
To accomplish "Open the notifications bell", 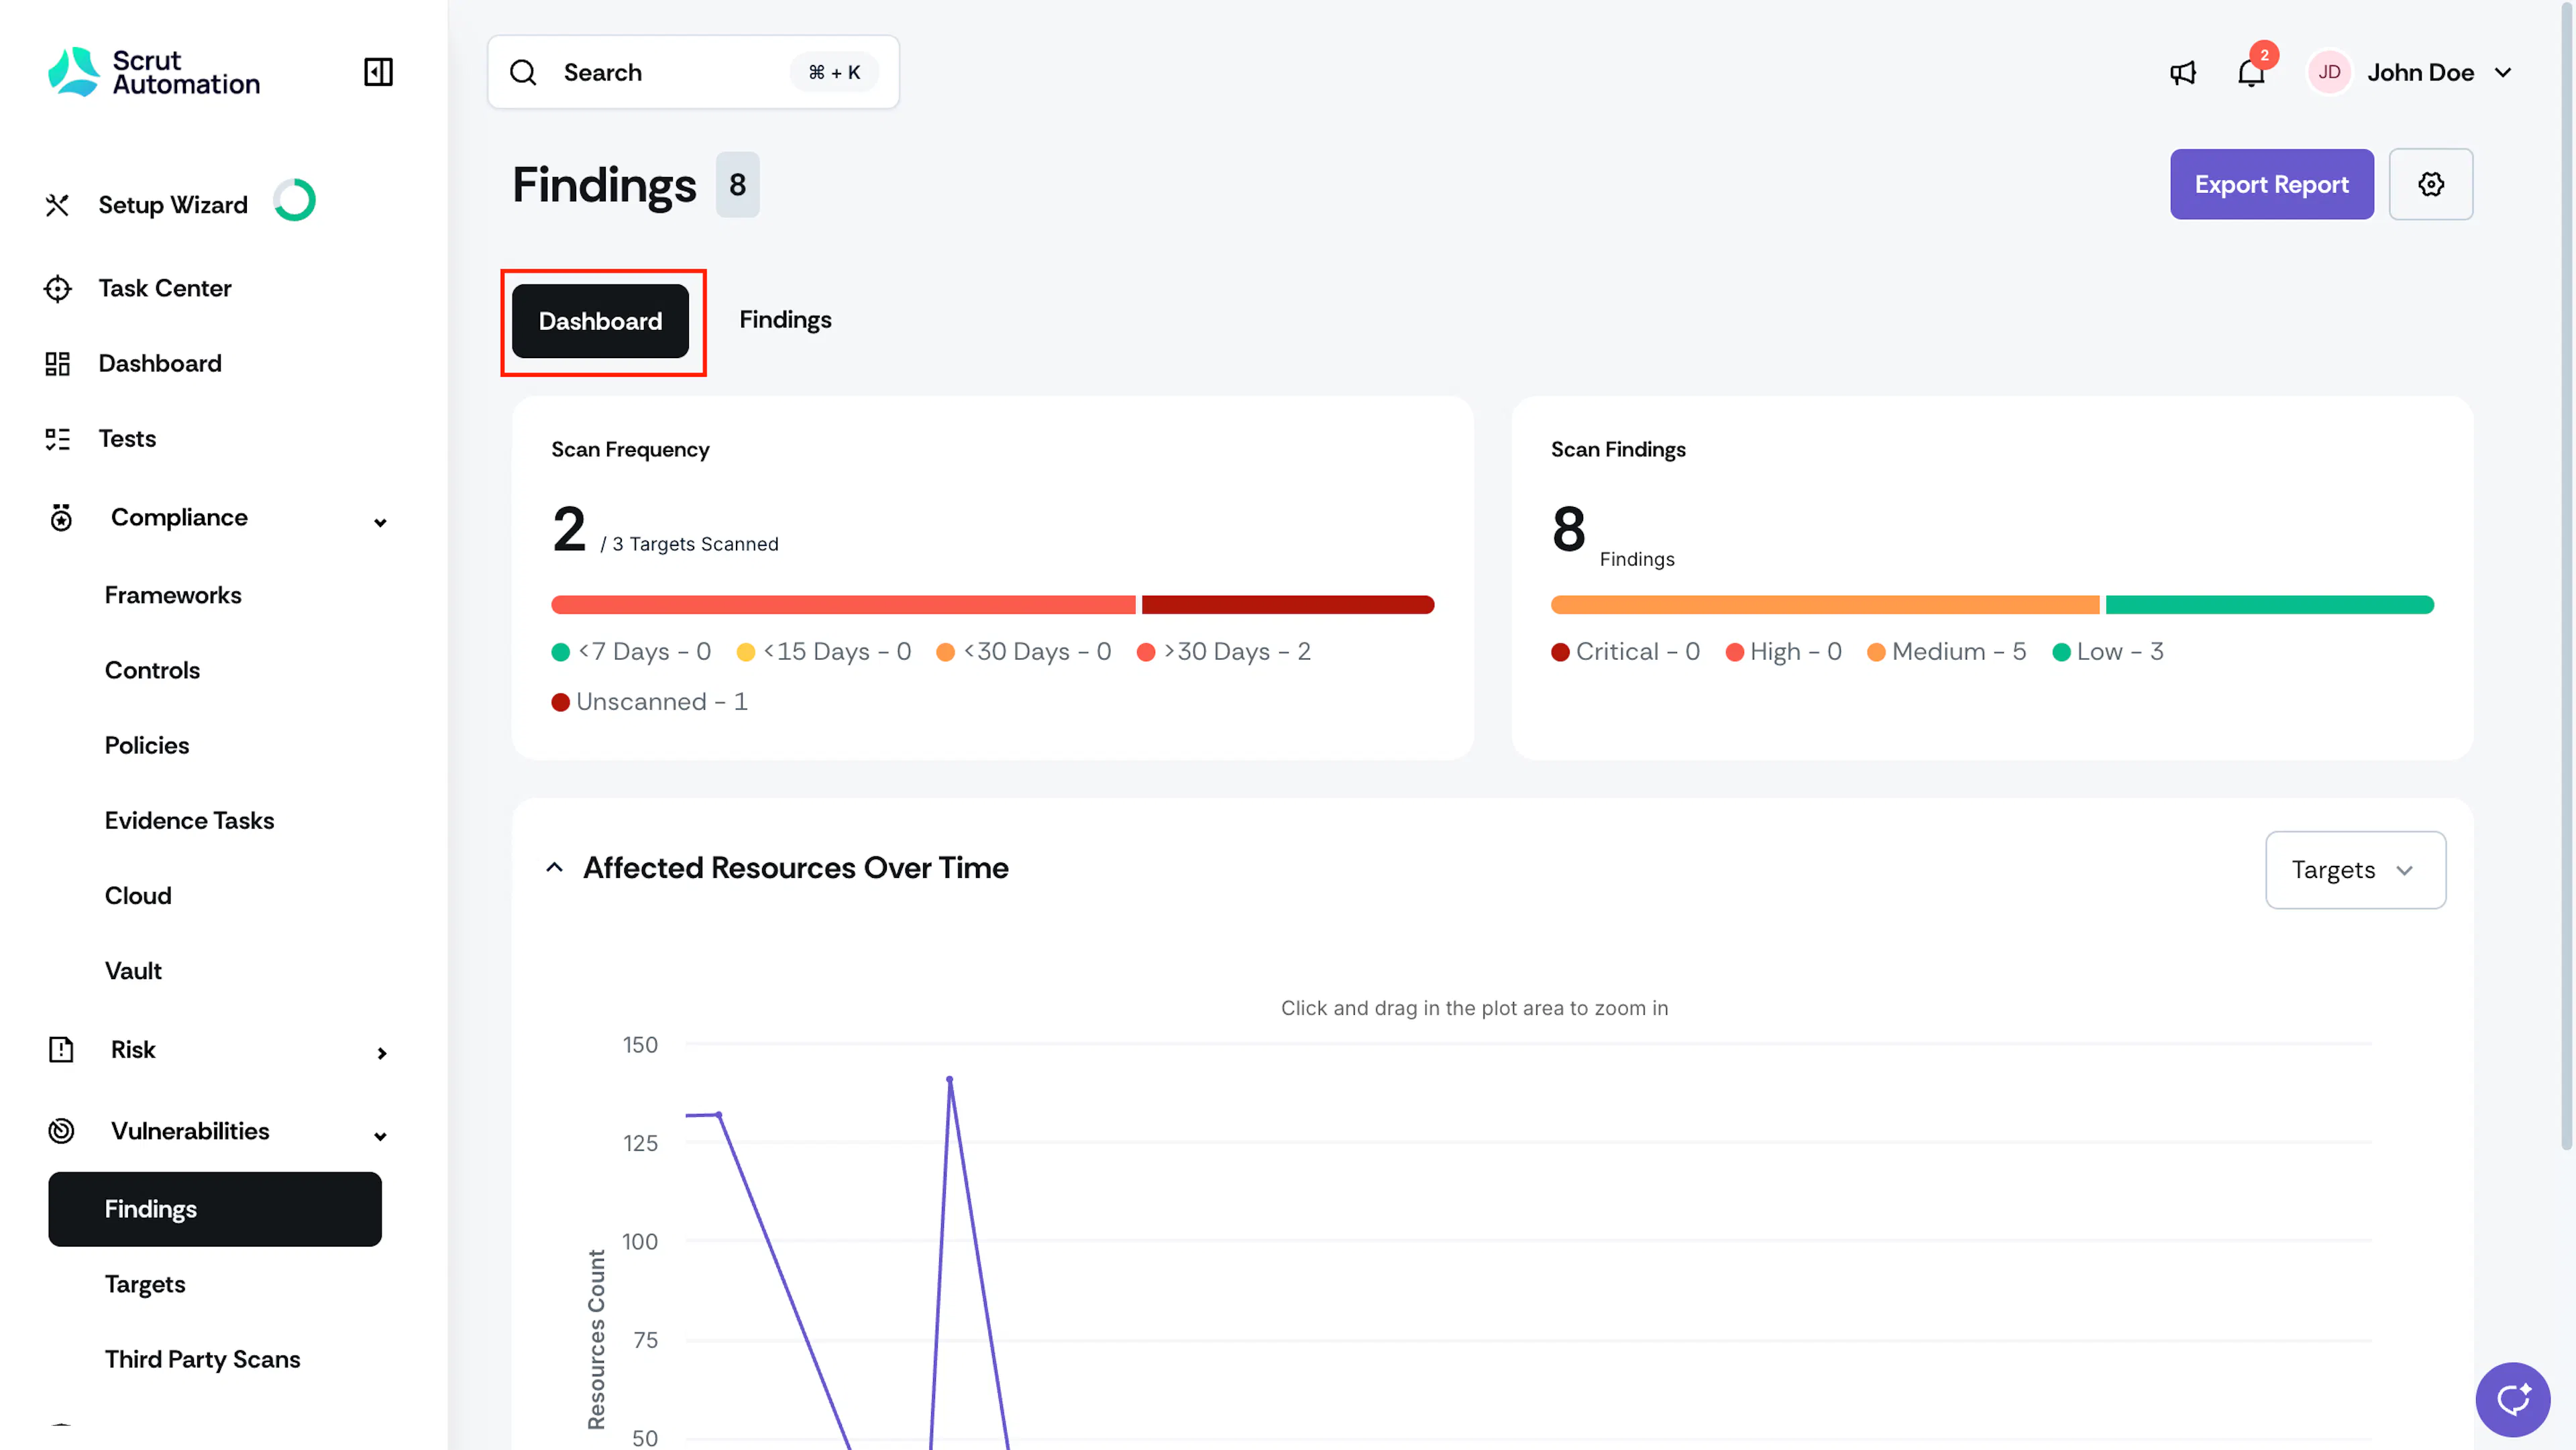I will 2251,72.
